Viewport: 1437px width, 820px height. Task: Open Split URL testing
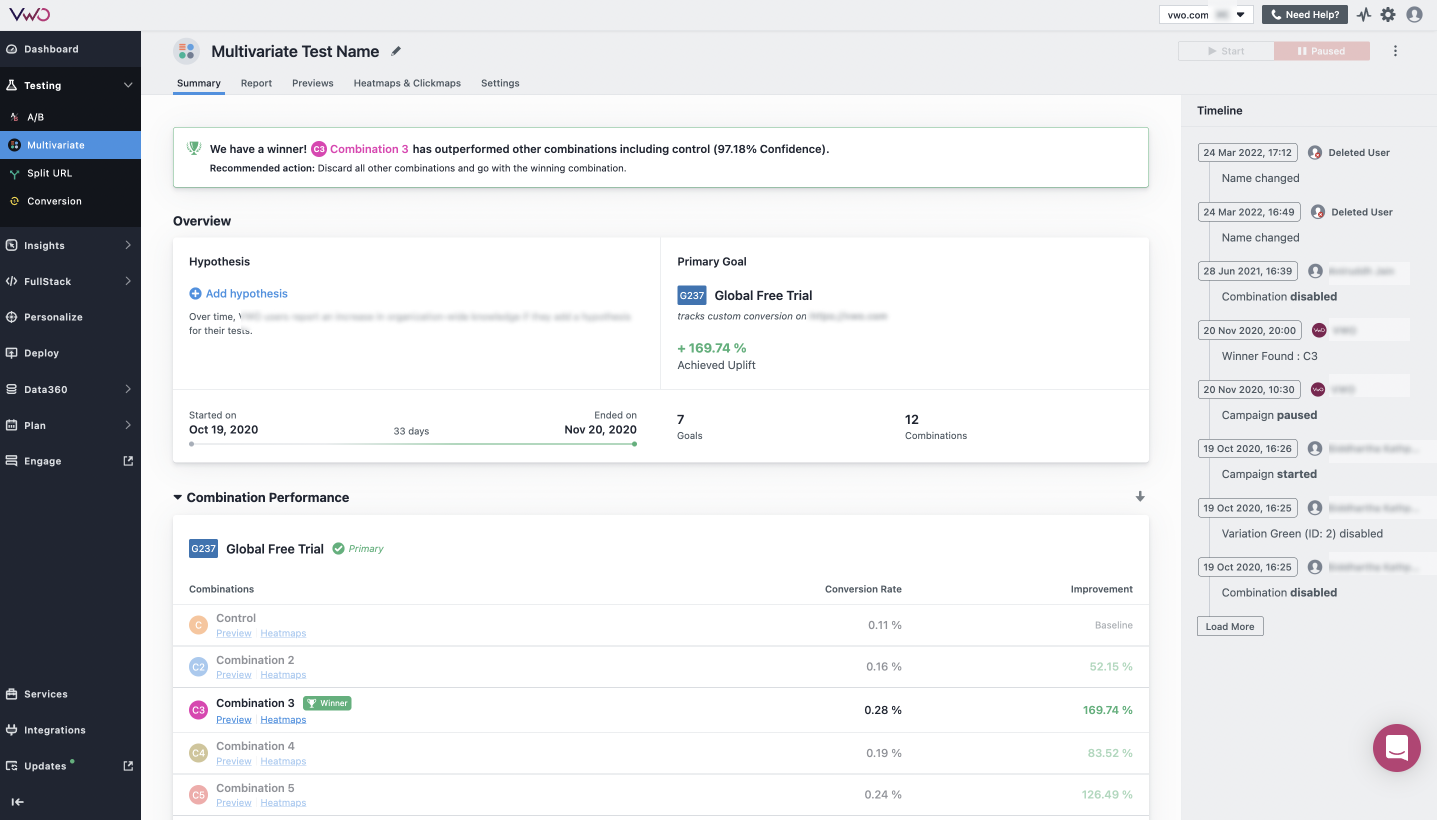(x=70, y=173)
